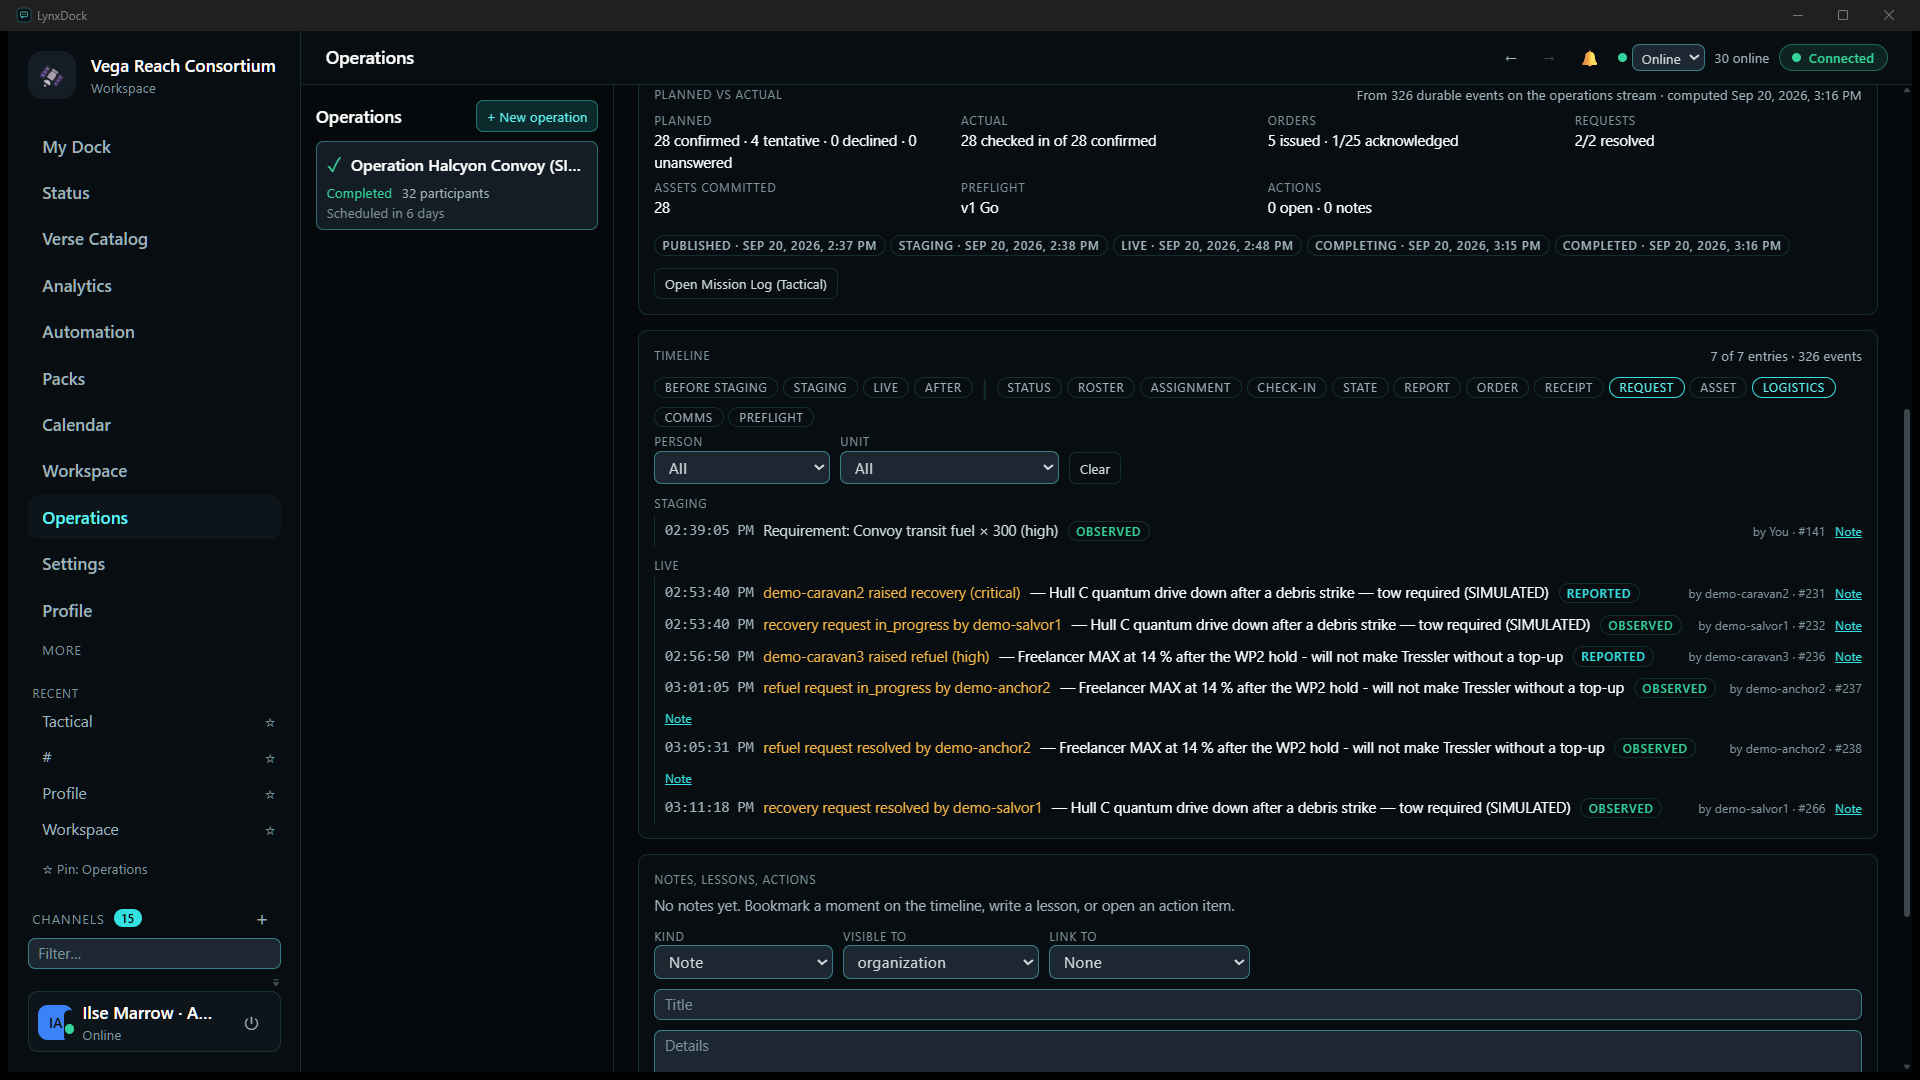
Task: Open the KIND Note dropdown
Action: point(743,962)
